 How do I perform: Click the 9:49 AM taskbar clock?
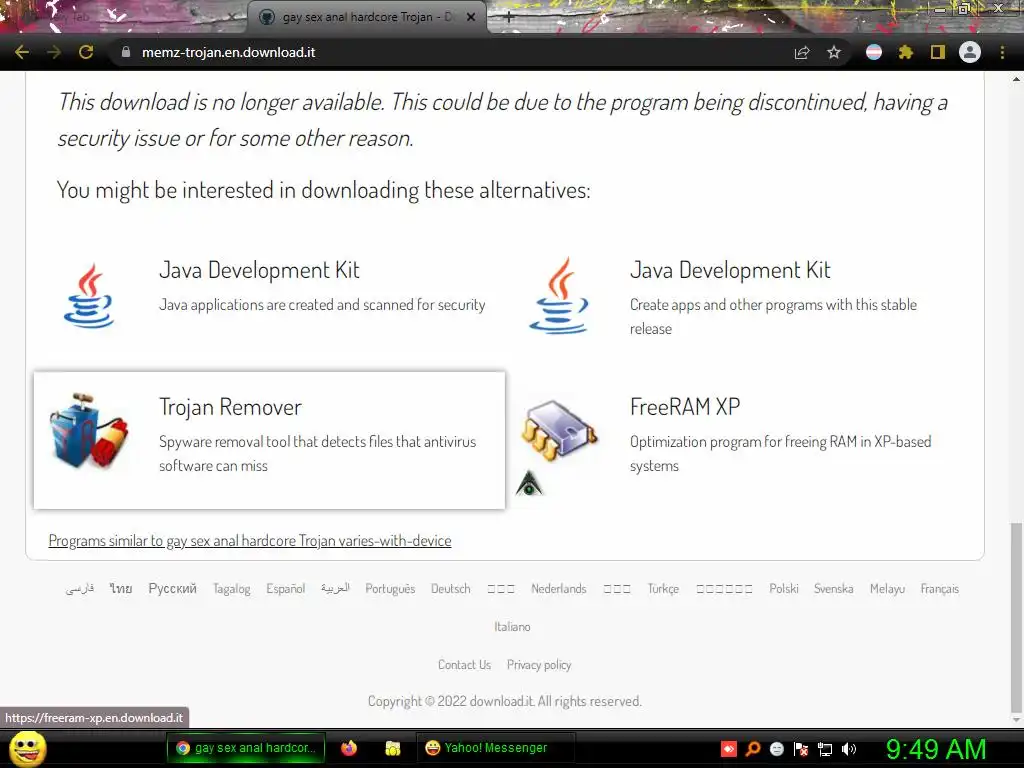click(936, 749)
